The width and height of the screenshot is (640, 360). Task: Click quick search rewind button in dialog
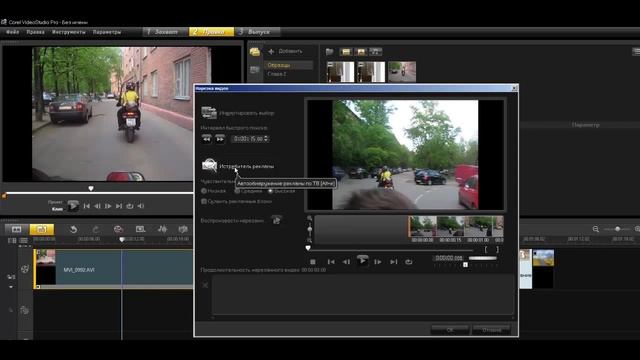tap(207, 139)
